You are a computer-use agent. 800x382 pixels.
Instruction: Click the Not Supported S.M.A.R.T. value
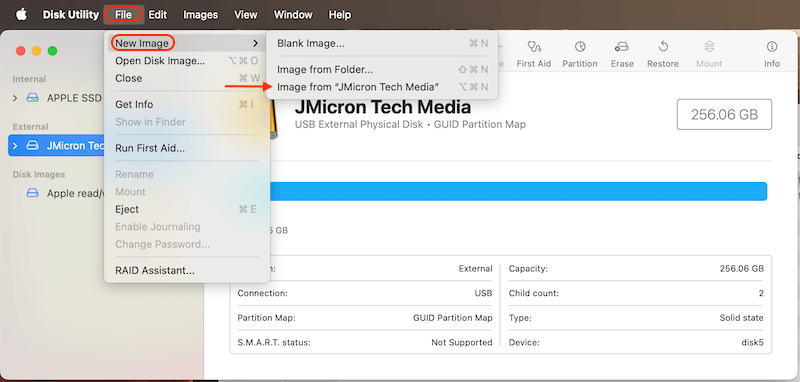(x=462, y=343)
